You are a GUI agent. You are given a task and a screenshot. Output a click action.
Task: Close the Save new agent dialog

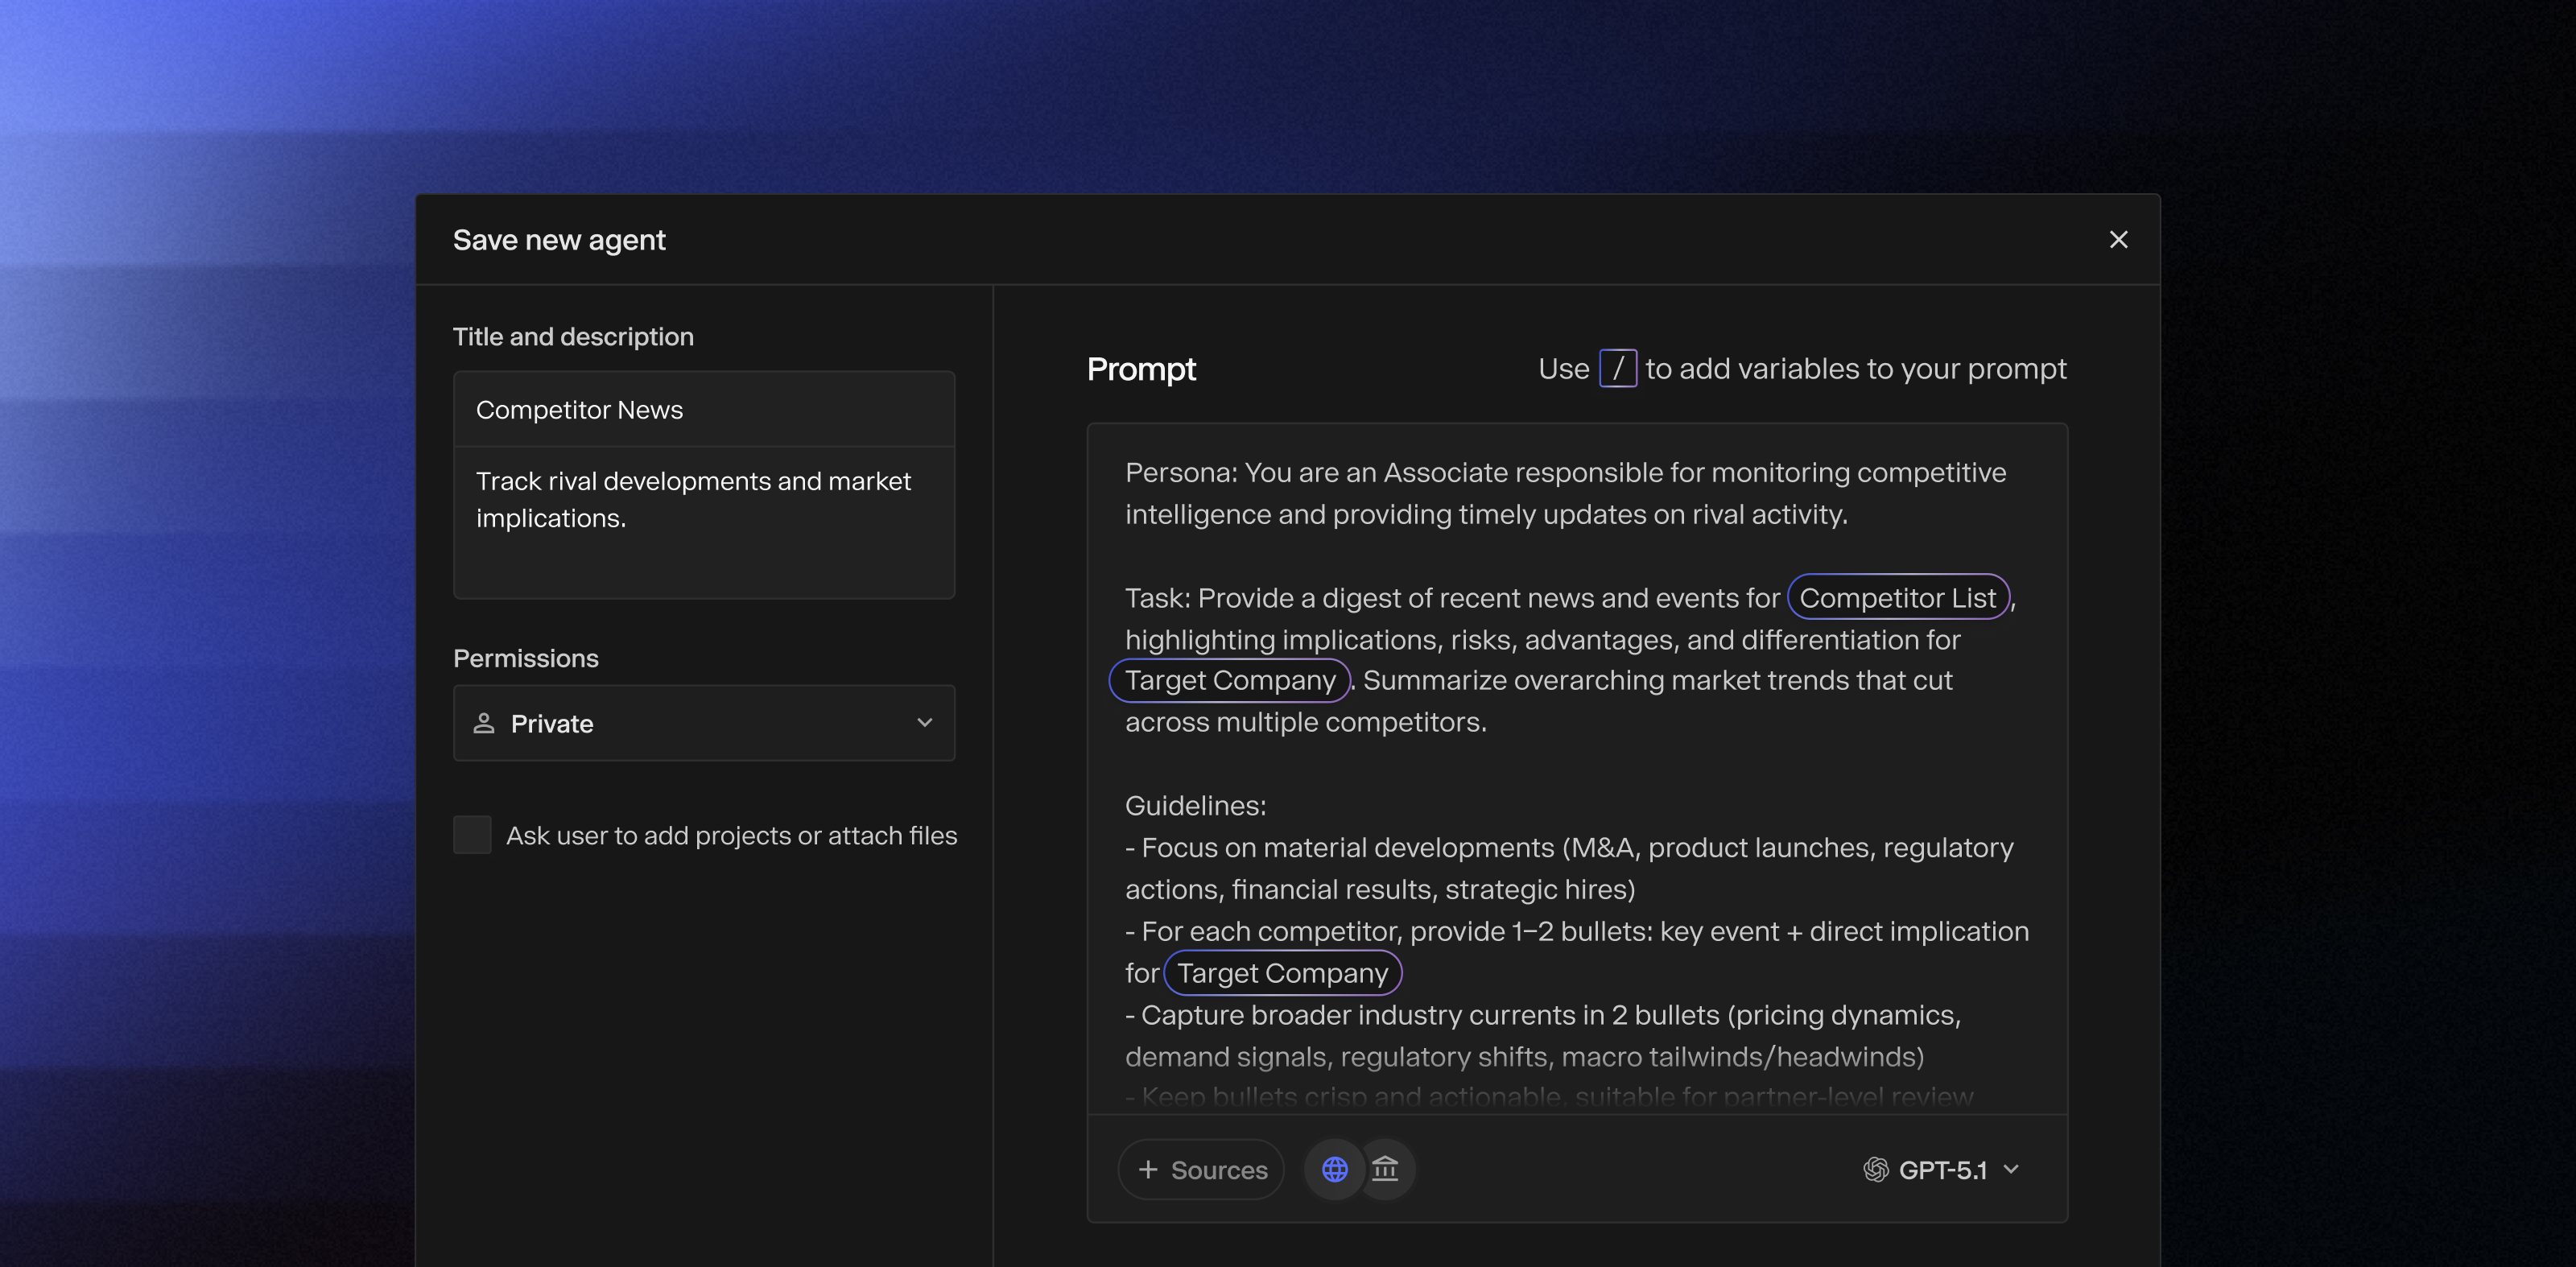tap(2119, 239)
